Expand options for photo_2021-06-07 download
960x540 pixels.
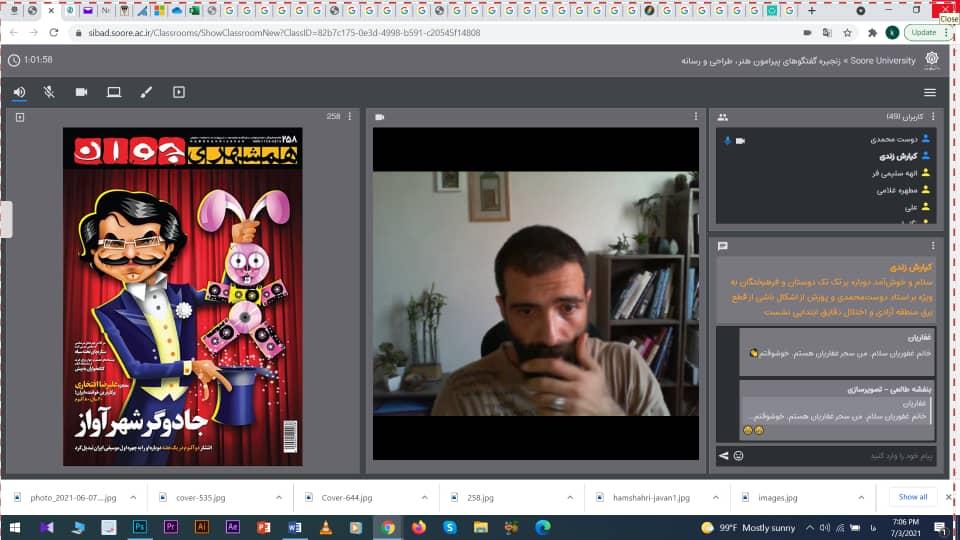coord(133,498)
